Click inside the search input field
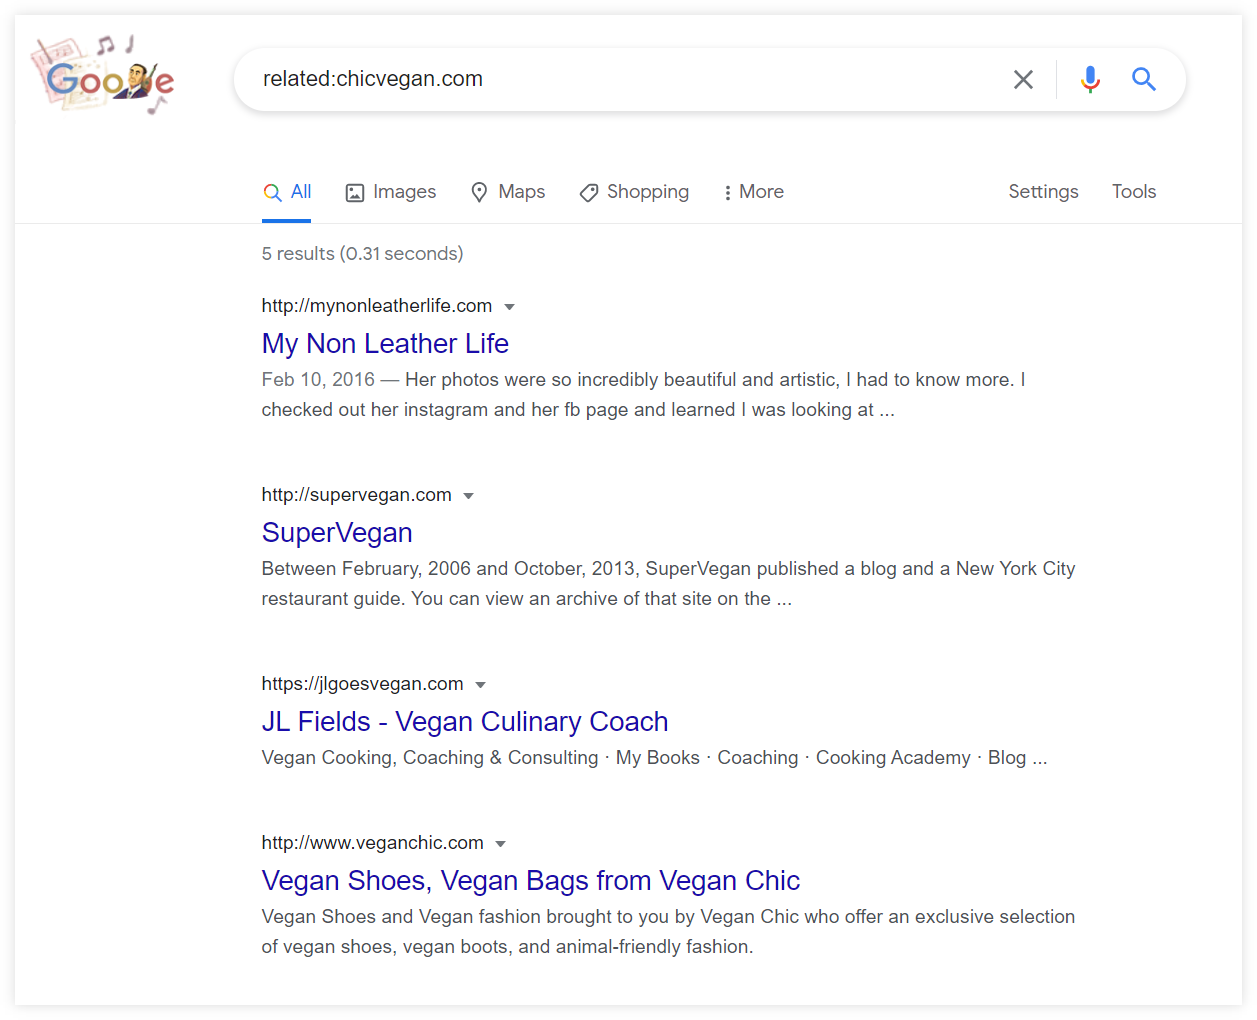Viewport: 1257px width, 1020px height. (x=620, y=79)
